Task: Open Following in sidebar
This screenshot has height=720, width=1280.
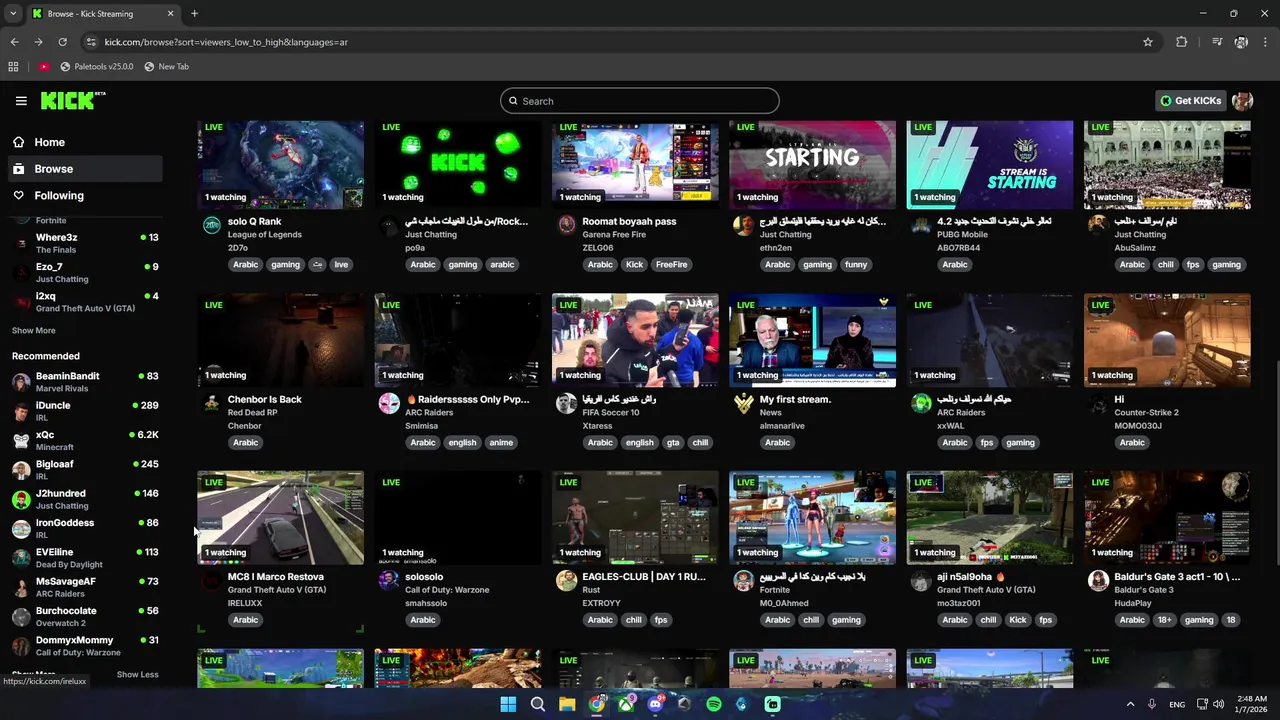Action: click(85, 196)
